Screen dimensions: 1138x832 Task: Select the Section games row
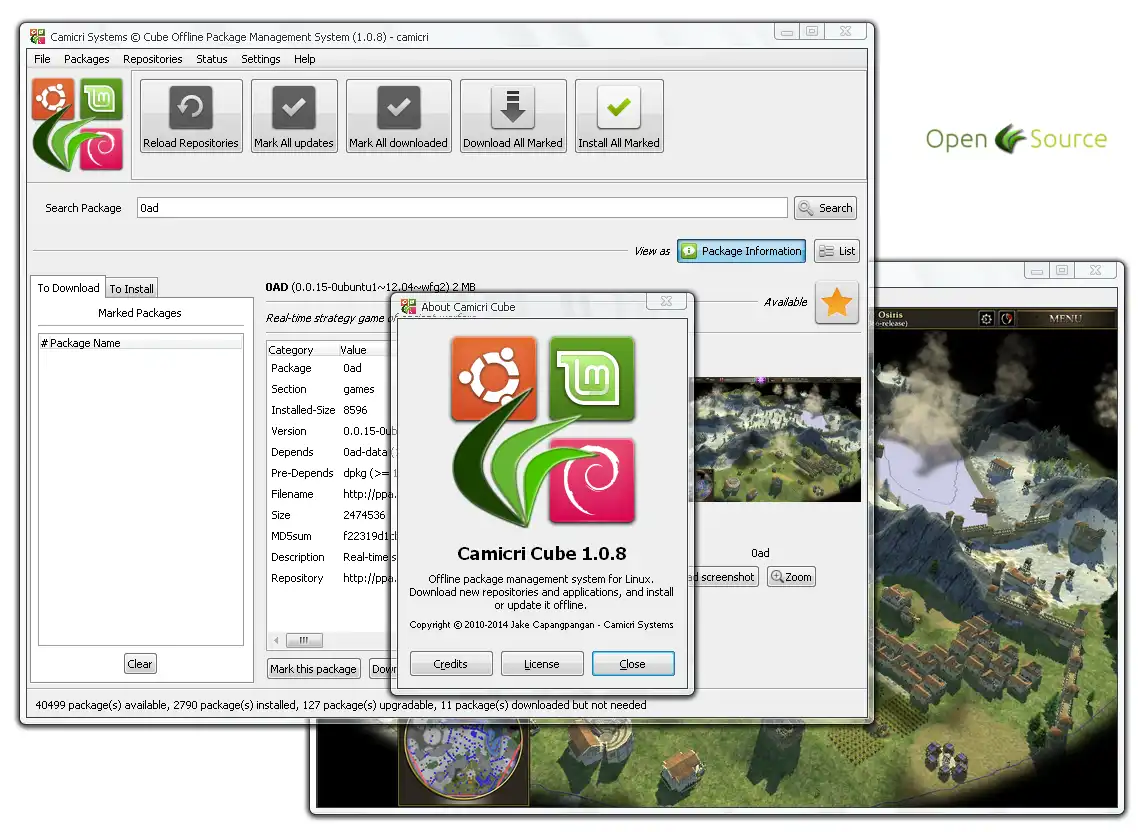click(x=330, y=389)
